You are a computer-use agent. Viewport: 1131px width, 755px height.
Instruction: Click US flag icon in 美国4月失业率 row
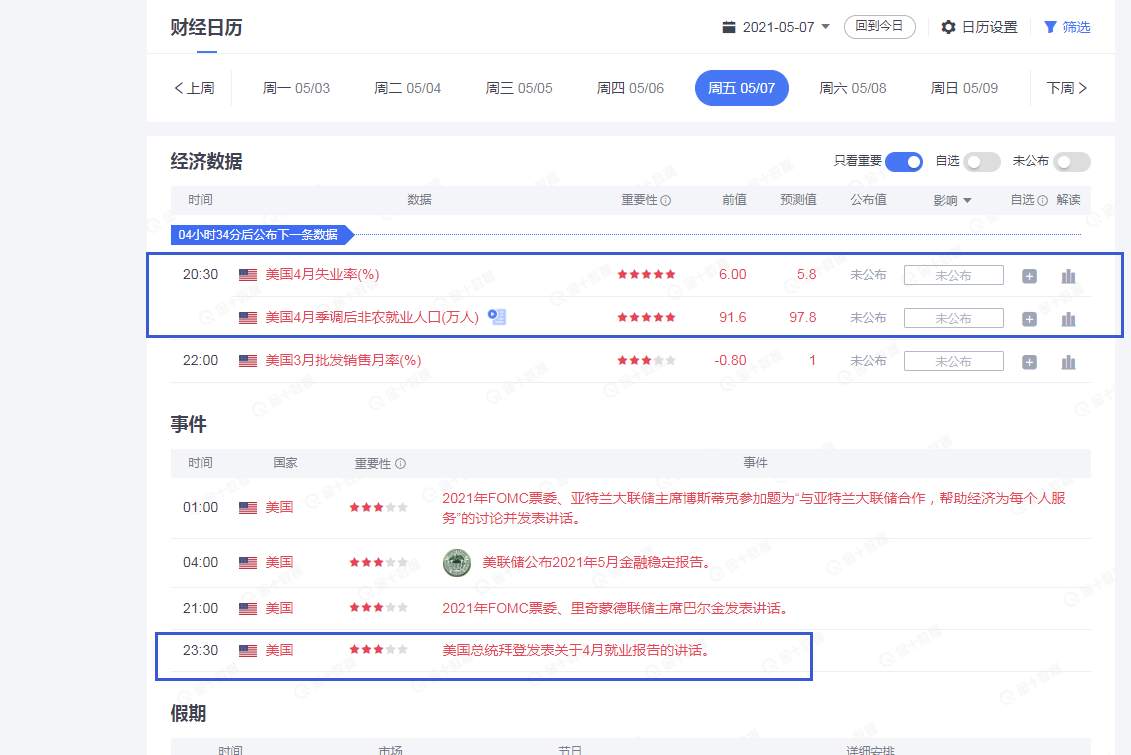pos(247,275)
